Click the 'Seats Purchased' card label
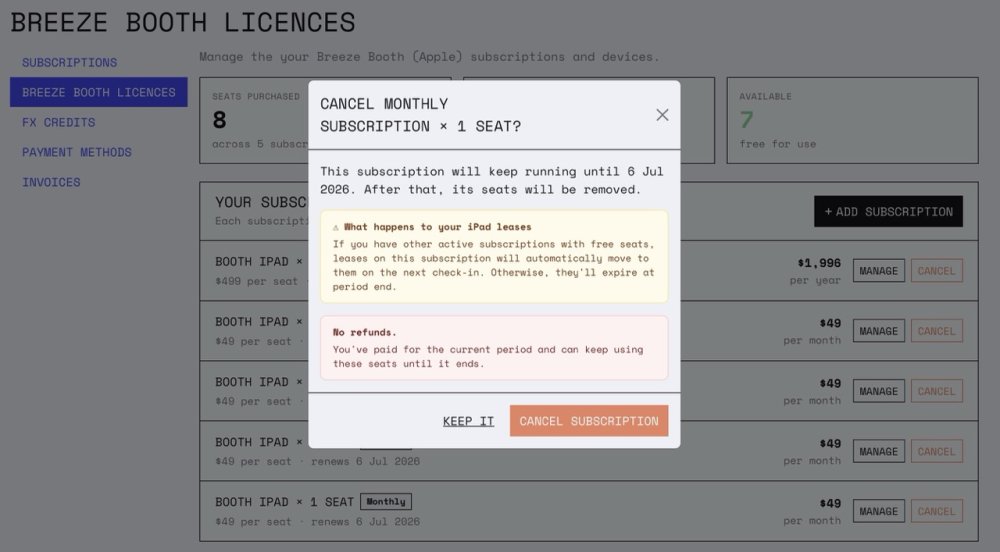The image size is (1000, 552). (256, 96)
